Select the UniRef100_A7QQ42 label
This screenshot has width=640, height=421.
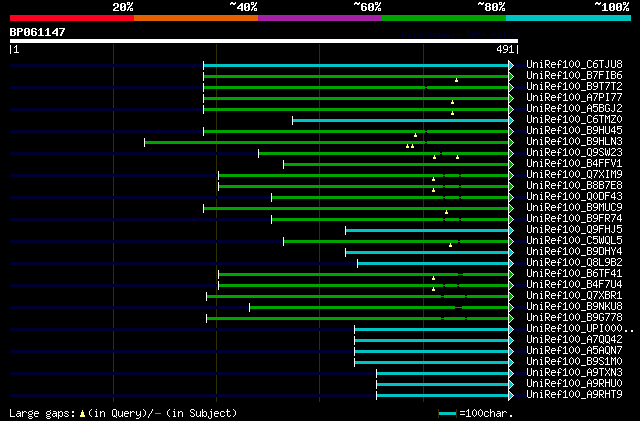pos(574,340)
